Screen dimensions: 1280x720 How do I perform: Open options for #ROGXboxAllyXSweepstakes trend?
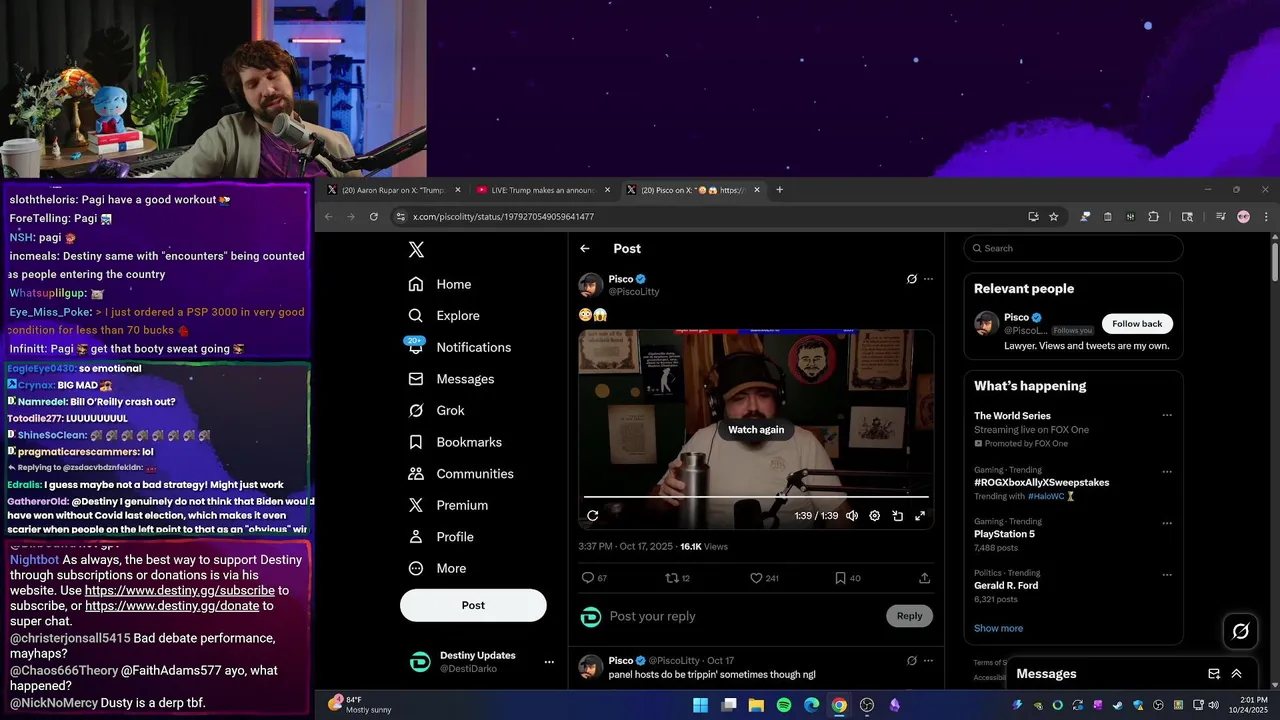pyautogui.click(x=1167, y=471)
